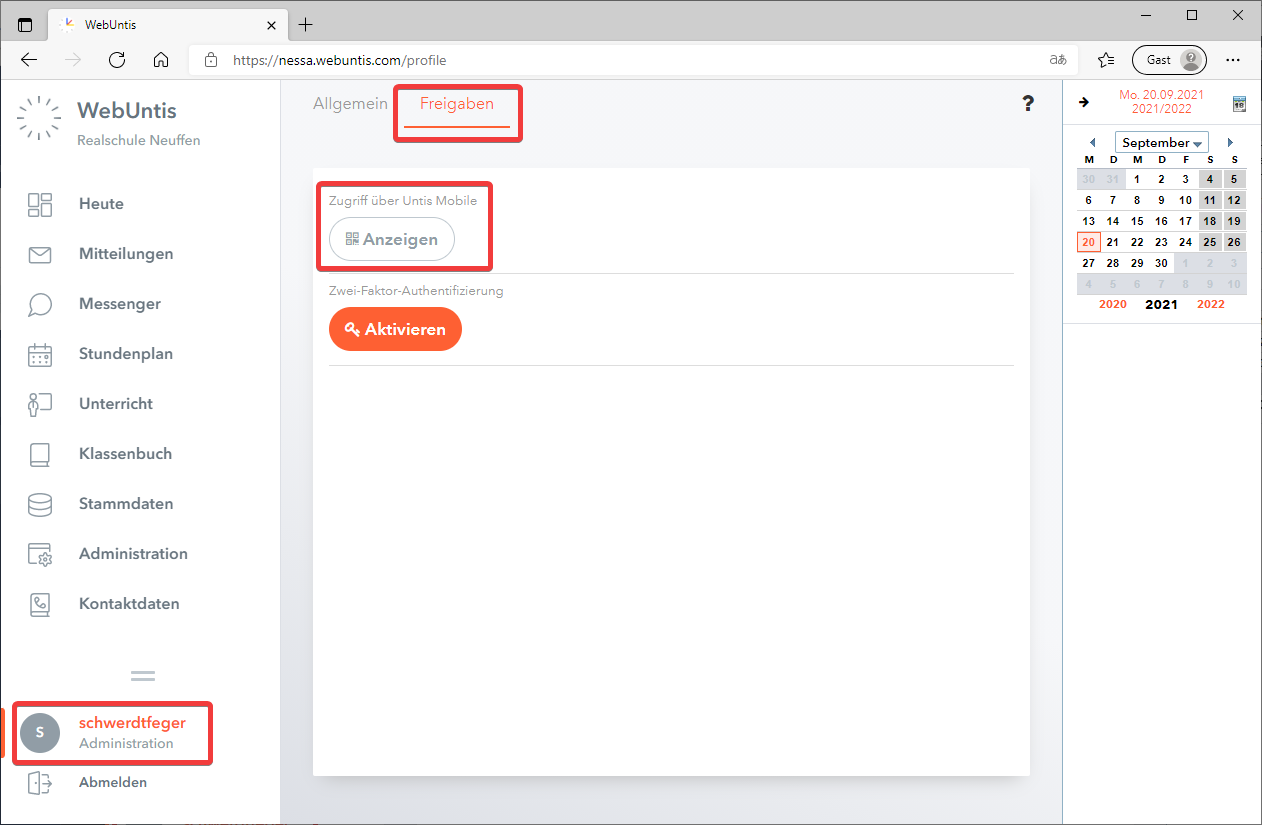Open the Heute dashboard icon
The image size is (1262, 825).
[x=40, y=205]
